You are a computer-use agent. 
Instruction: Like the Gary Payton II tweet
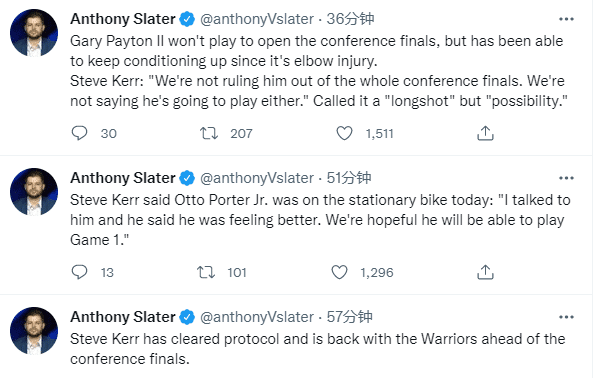click(x=344, y=133)
